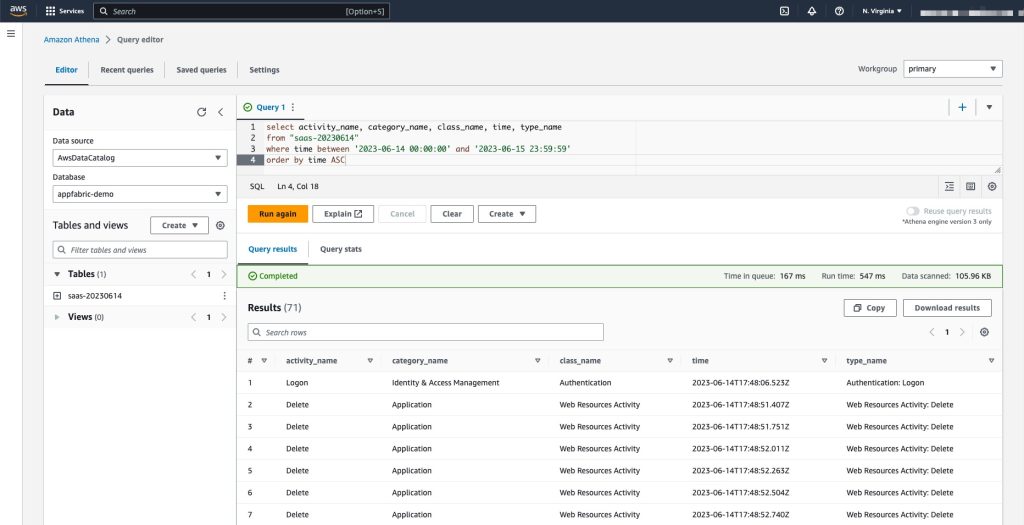Click the AWS top search box
Viewport: 1024px width, 525px height.
pyautogui.click(x=242, y=11)
